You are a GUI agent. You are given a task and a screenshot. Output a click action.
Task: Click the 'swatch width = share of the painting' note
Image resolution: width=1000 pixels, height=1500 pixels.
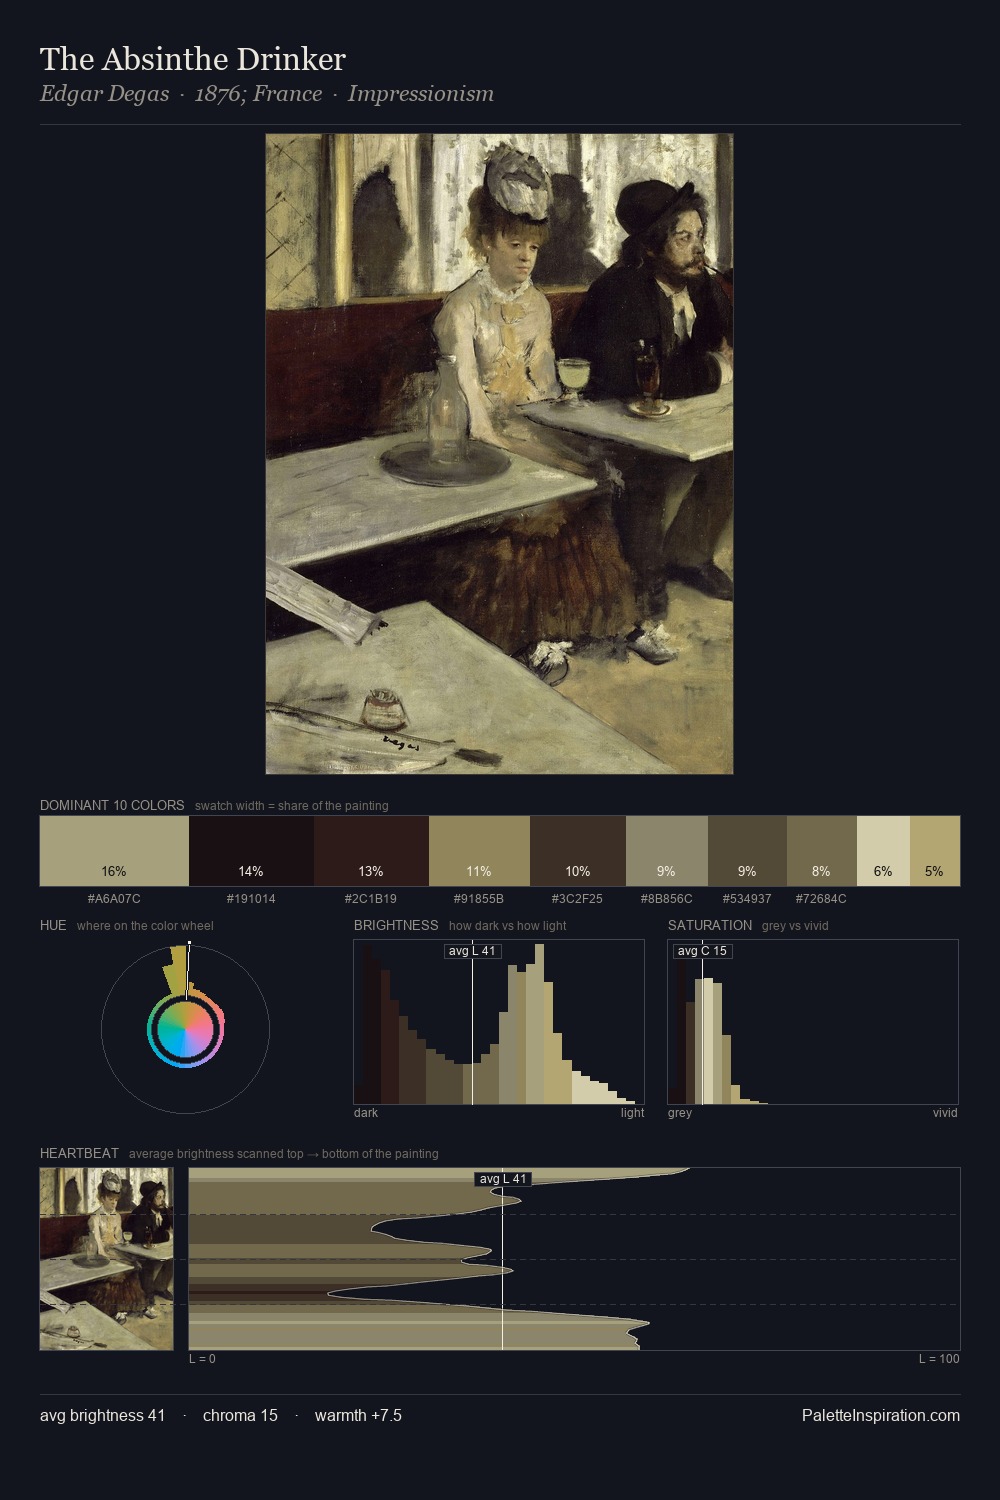pyautogui.click(x=292, y=806)
